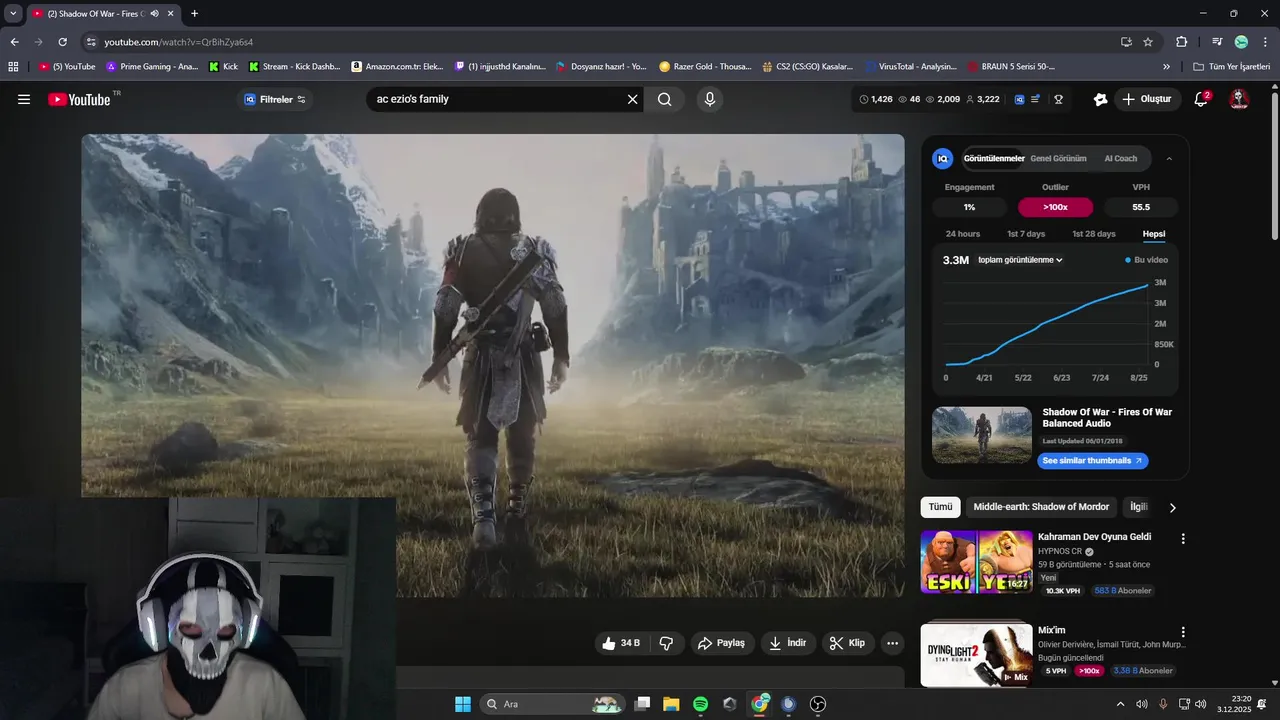Open options menu for Mix'im playlist
Screen dimensions: 1280x720
tap(1183, 632)
